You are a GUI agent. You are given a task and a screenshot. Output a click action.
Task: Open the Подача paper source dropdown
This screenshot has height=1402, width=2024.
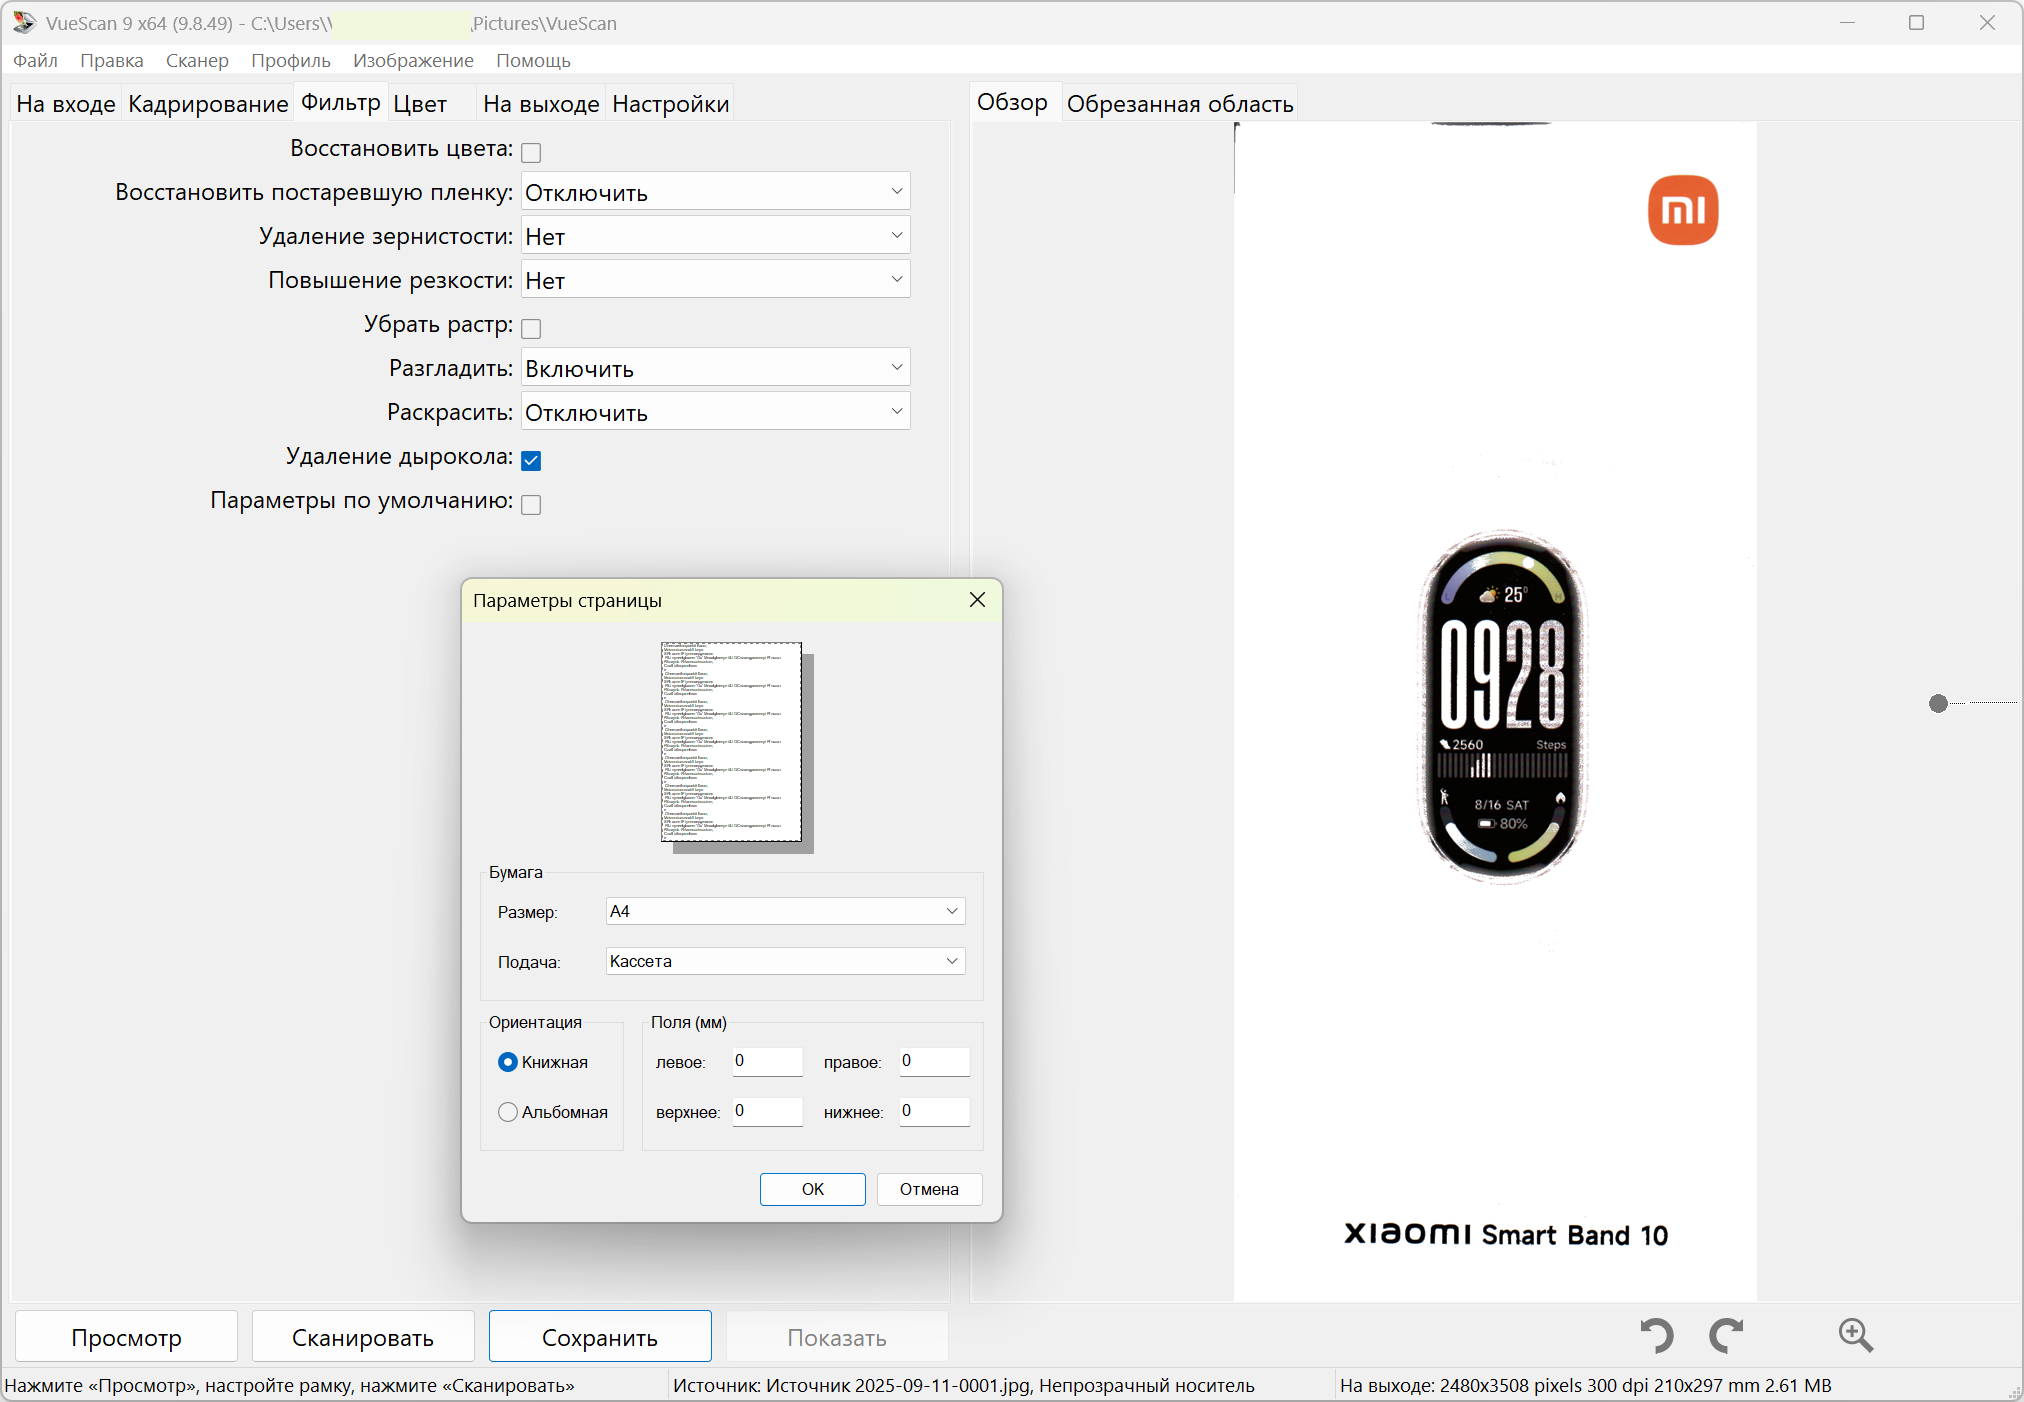[x=785, y=961]
